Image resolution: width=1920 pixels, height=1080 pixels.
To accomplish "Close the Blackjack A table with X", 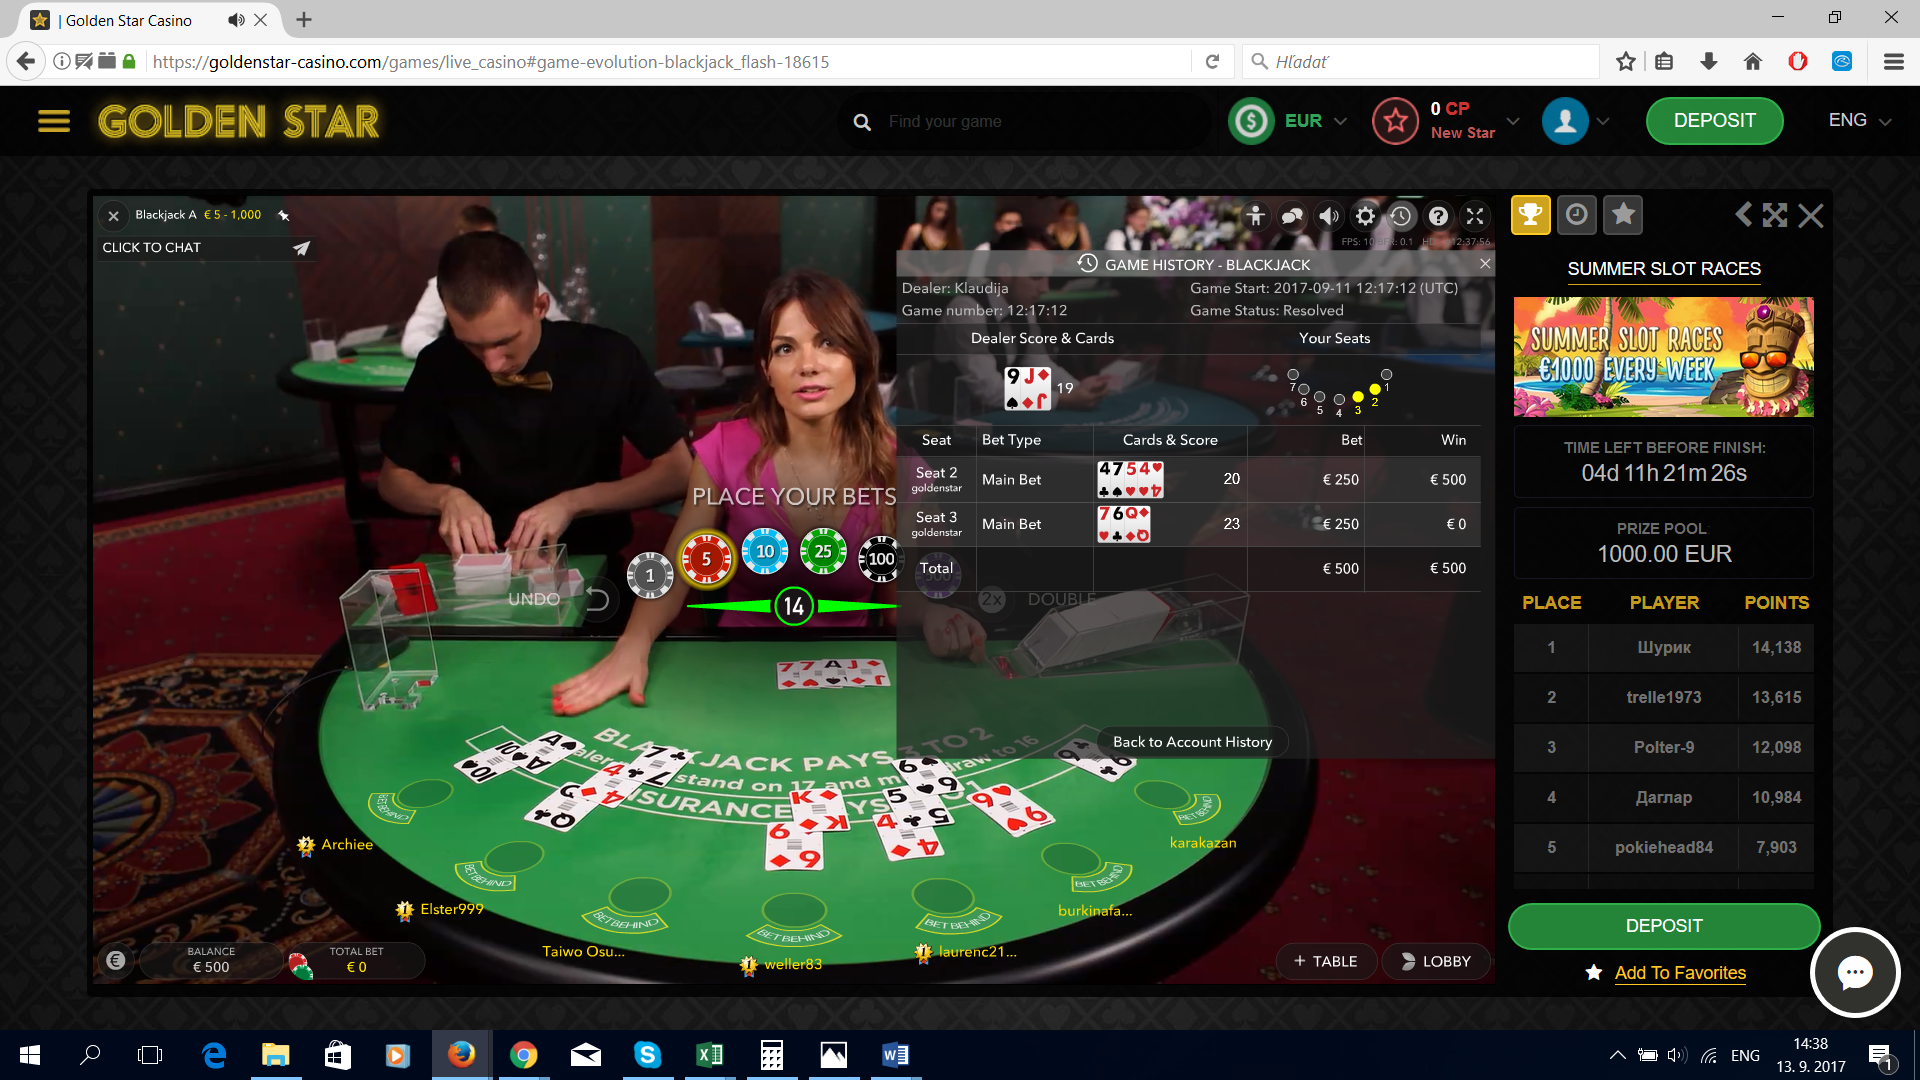I will pyautogui.click(x=114, y=215).
